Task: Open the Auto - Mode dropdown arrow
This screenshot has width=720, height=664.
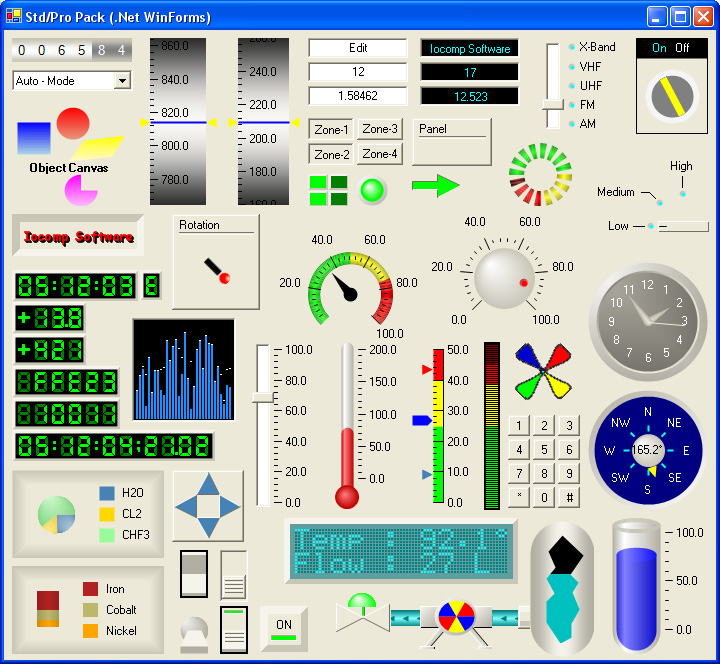Action: coord(122,81)
